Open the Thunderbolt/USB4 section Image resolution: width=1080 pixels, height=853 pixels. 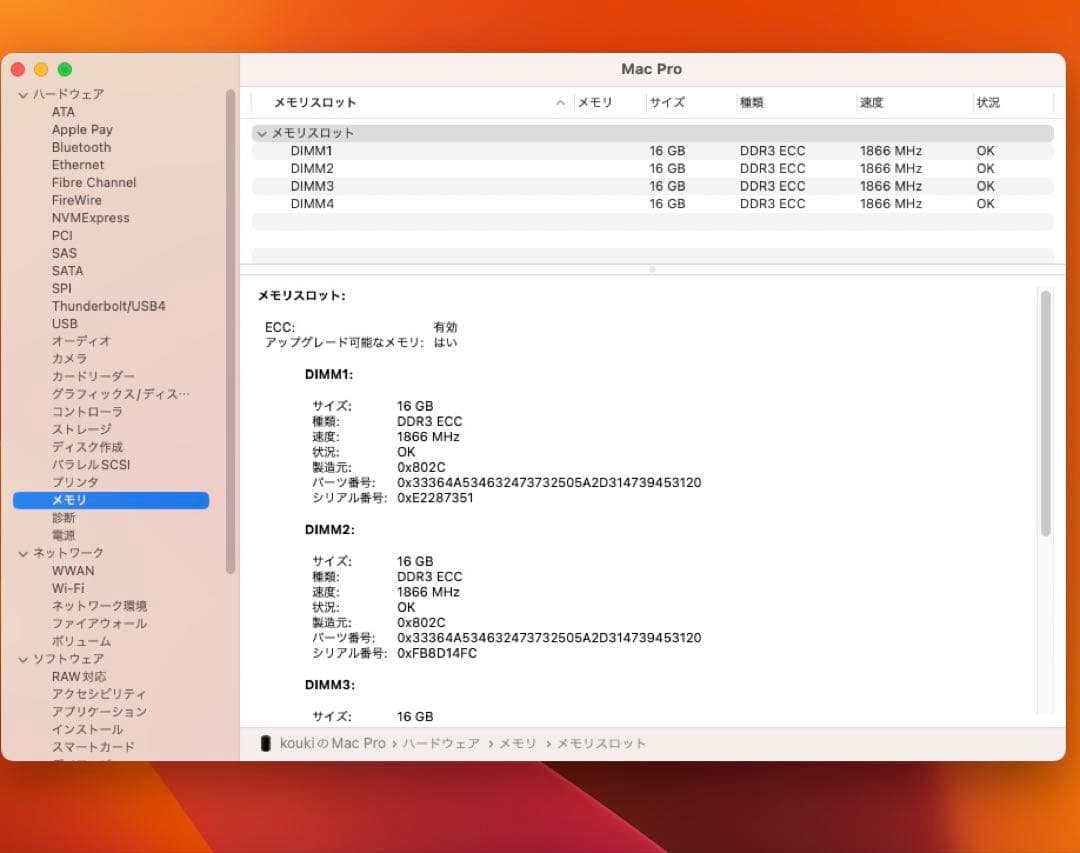tap(109, 306)
